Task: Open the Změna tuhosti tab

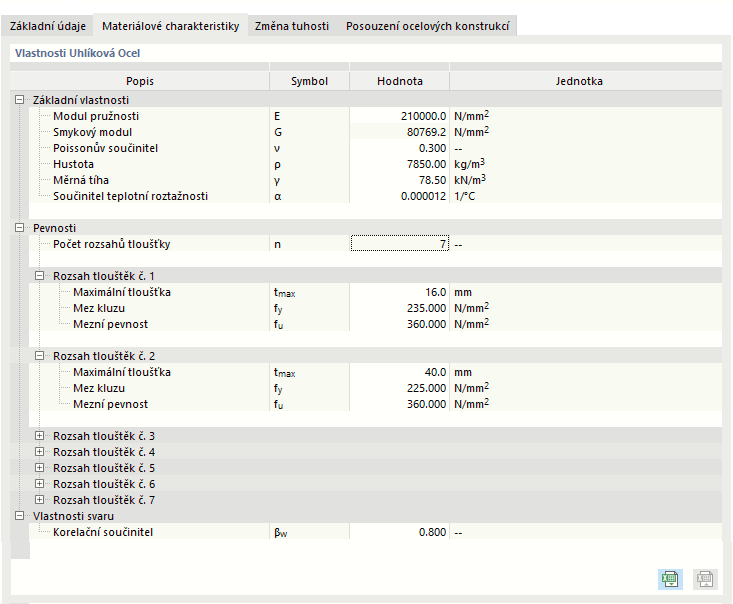Action: pos(291,27)
